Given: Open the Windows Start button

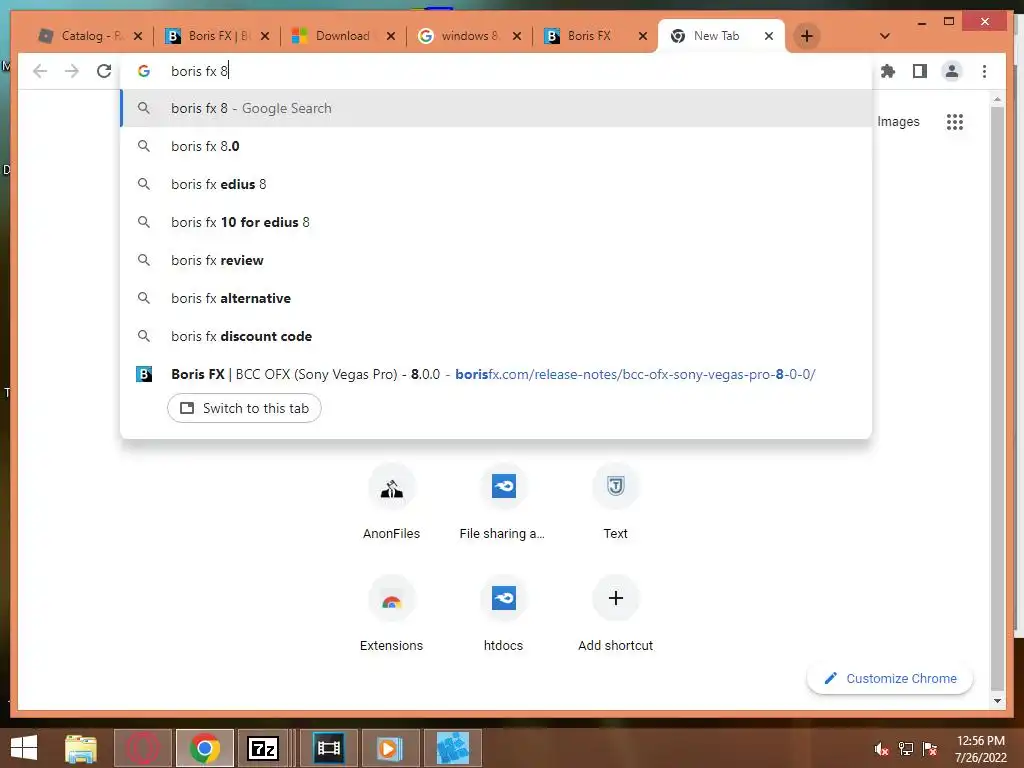Looking at the screenshot, I should coord(24,748).
